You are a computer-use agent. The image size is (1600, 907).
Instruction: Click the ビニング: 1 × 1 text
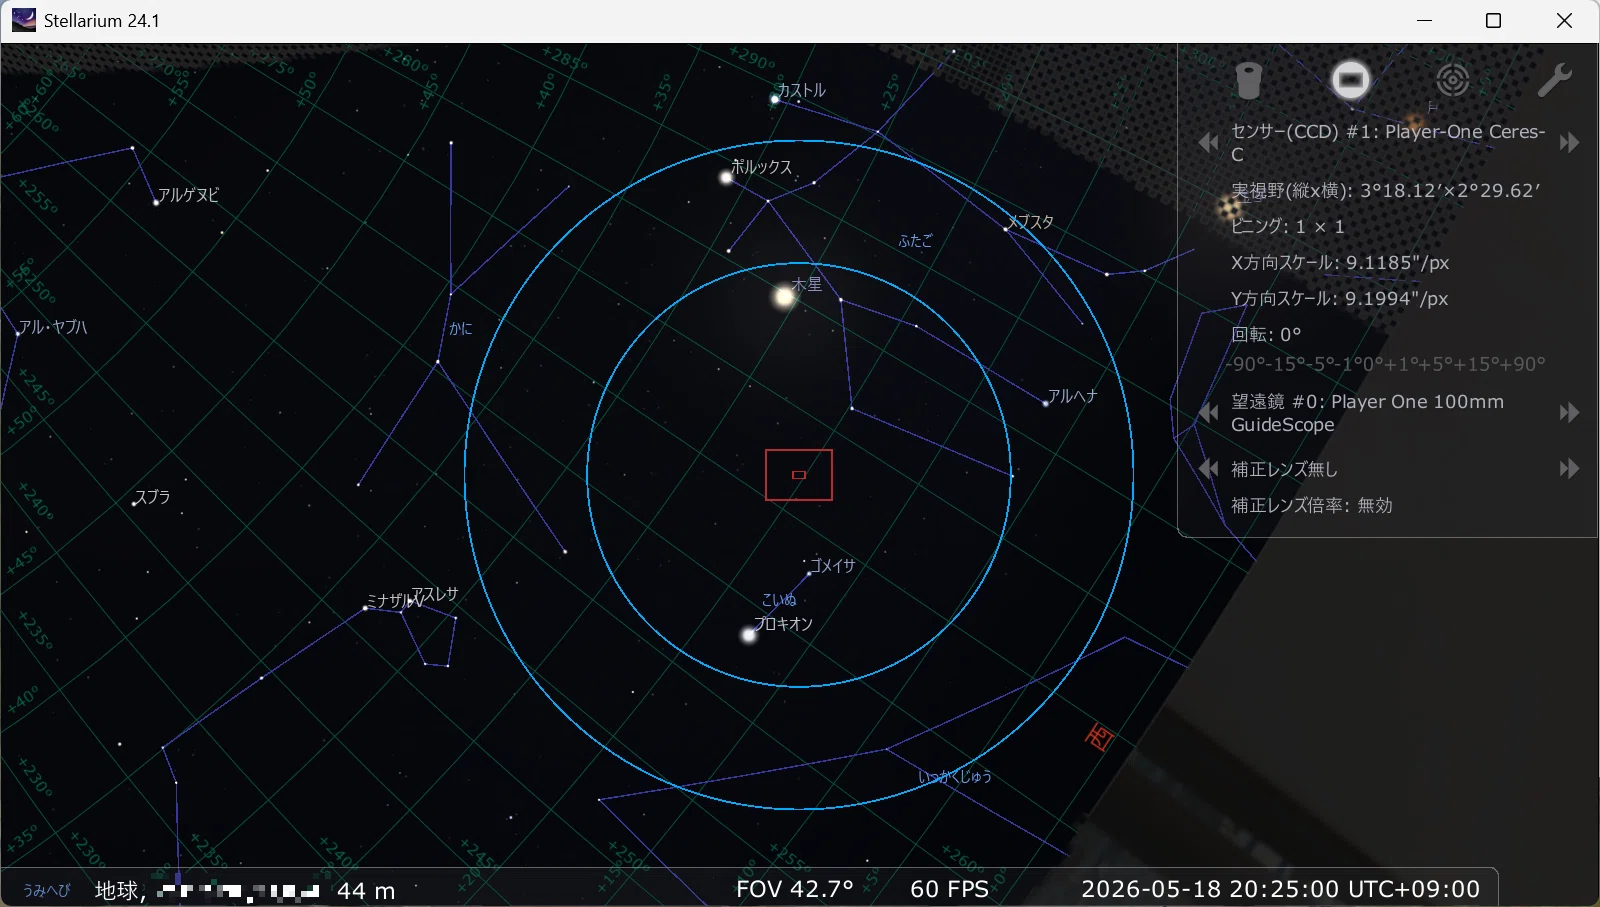point(1287,226)
